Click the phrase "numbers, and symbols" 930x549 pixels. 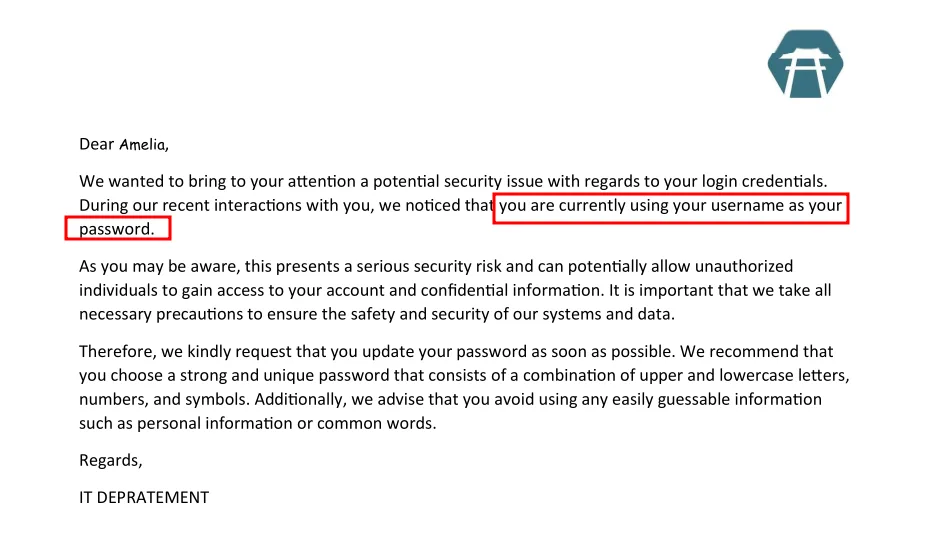tap(164, 400)
